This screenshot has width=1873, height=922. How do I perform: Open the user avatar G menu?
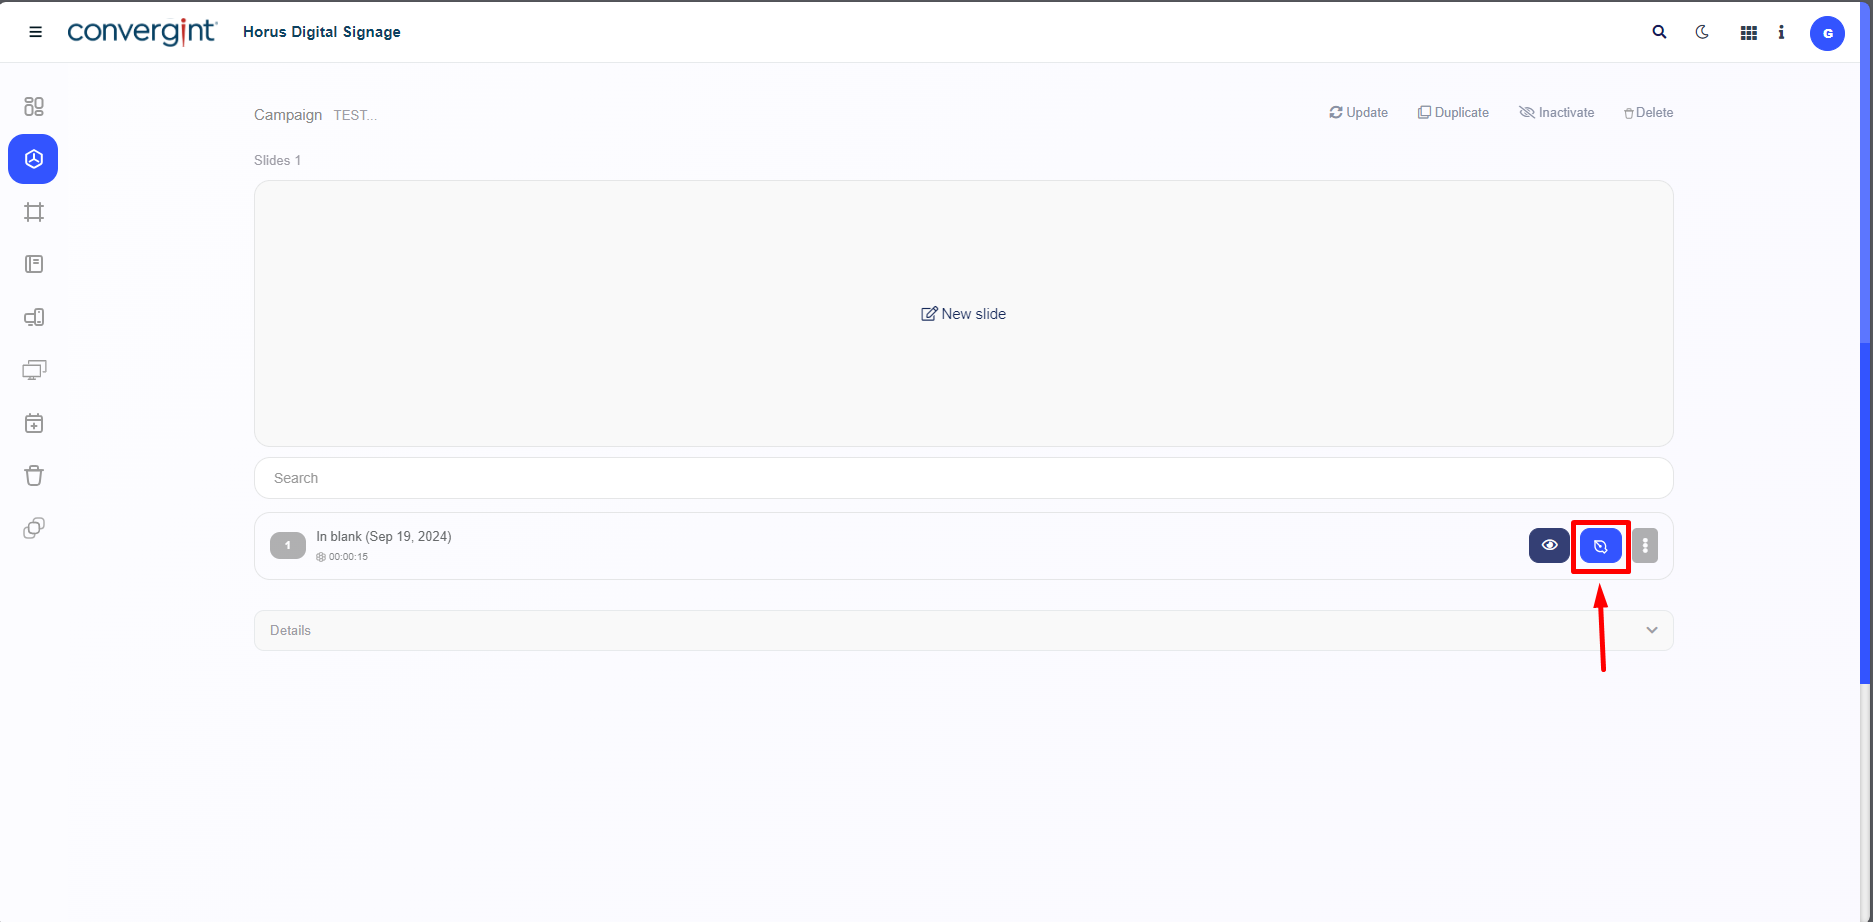(1827, 33)
